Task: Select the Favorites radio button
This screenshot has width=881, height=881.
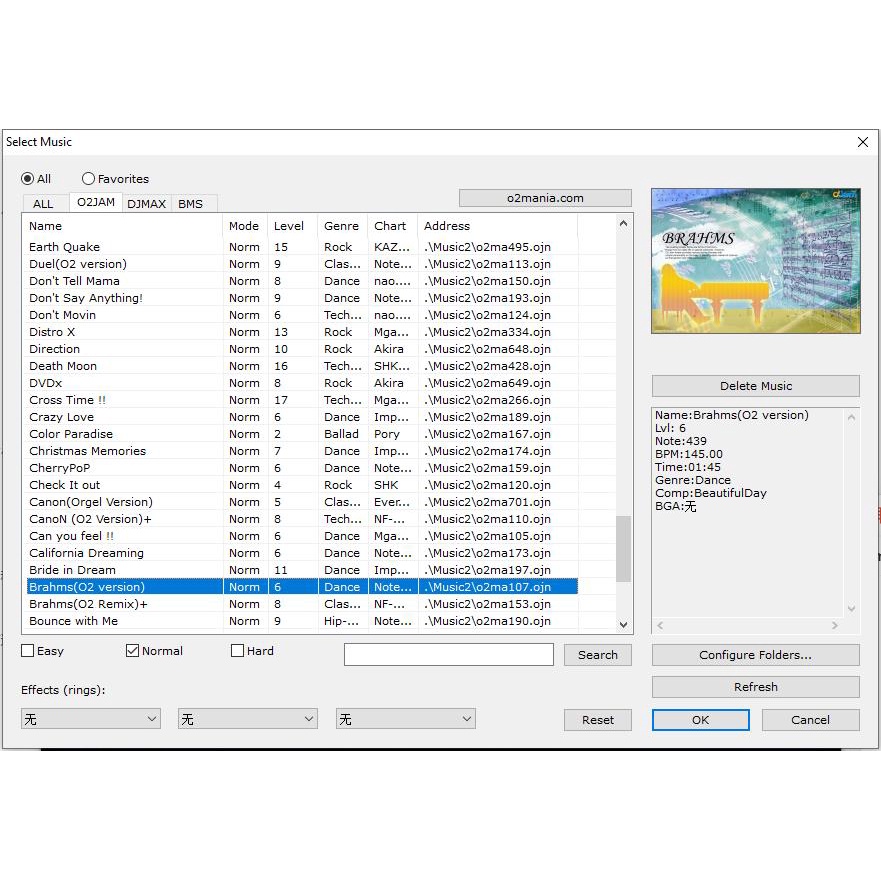Action: (89, 179)
